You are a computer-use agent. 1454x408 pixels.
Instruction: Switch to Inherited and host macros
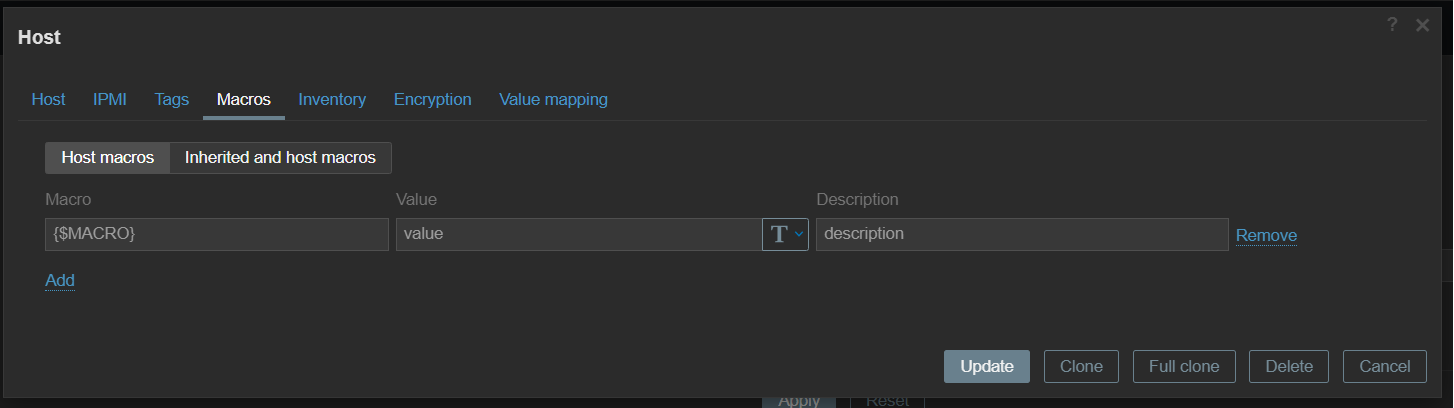[280, 158]
